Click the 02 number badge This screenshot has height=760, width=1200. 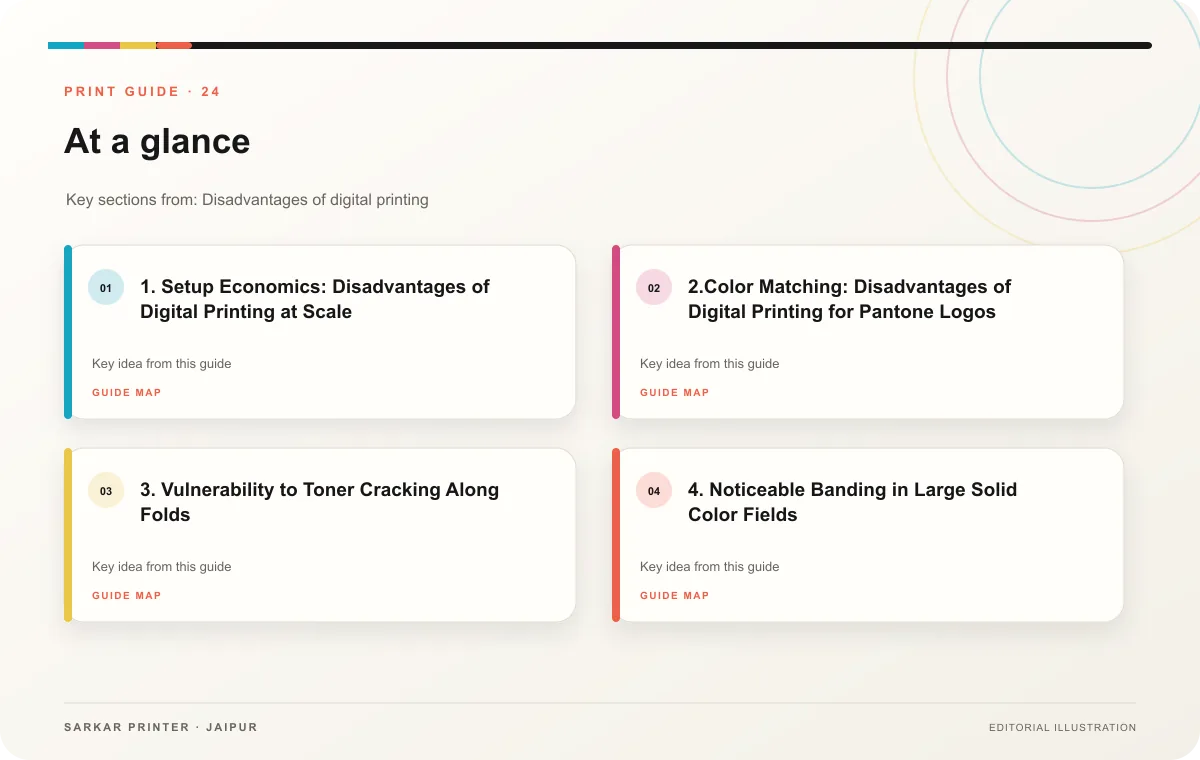(654, 288)
